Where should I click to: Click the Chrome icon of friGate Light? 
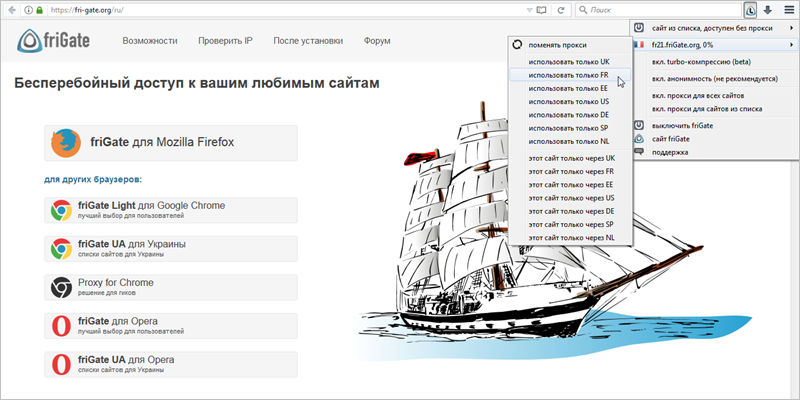[61, 210]
